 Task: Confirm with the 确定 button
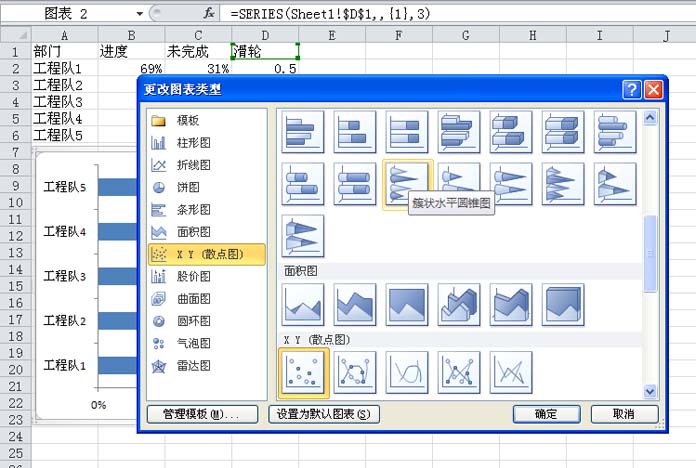coord(546,414)
